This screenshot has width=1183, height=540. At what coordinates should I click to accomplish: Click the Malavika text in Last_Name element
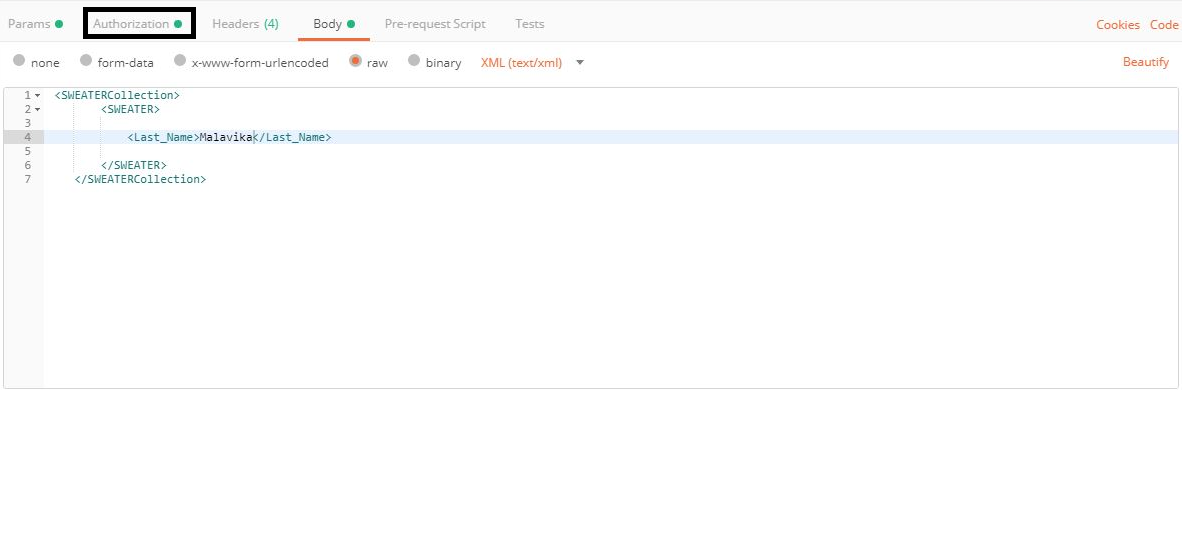tap(225, 137)
